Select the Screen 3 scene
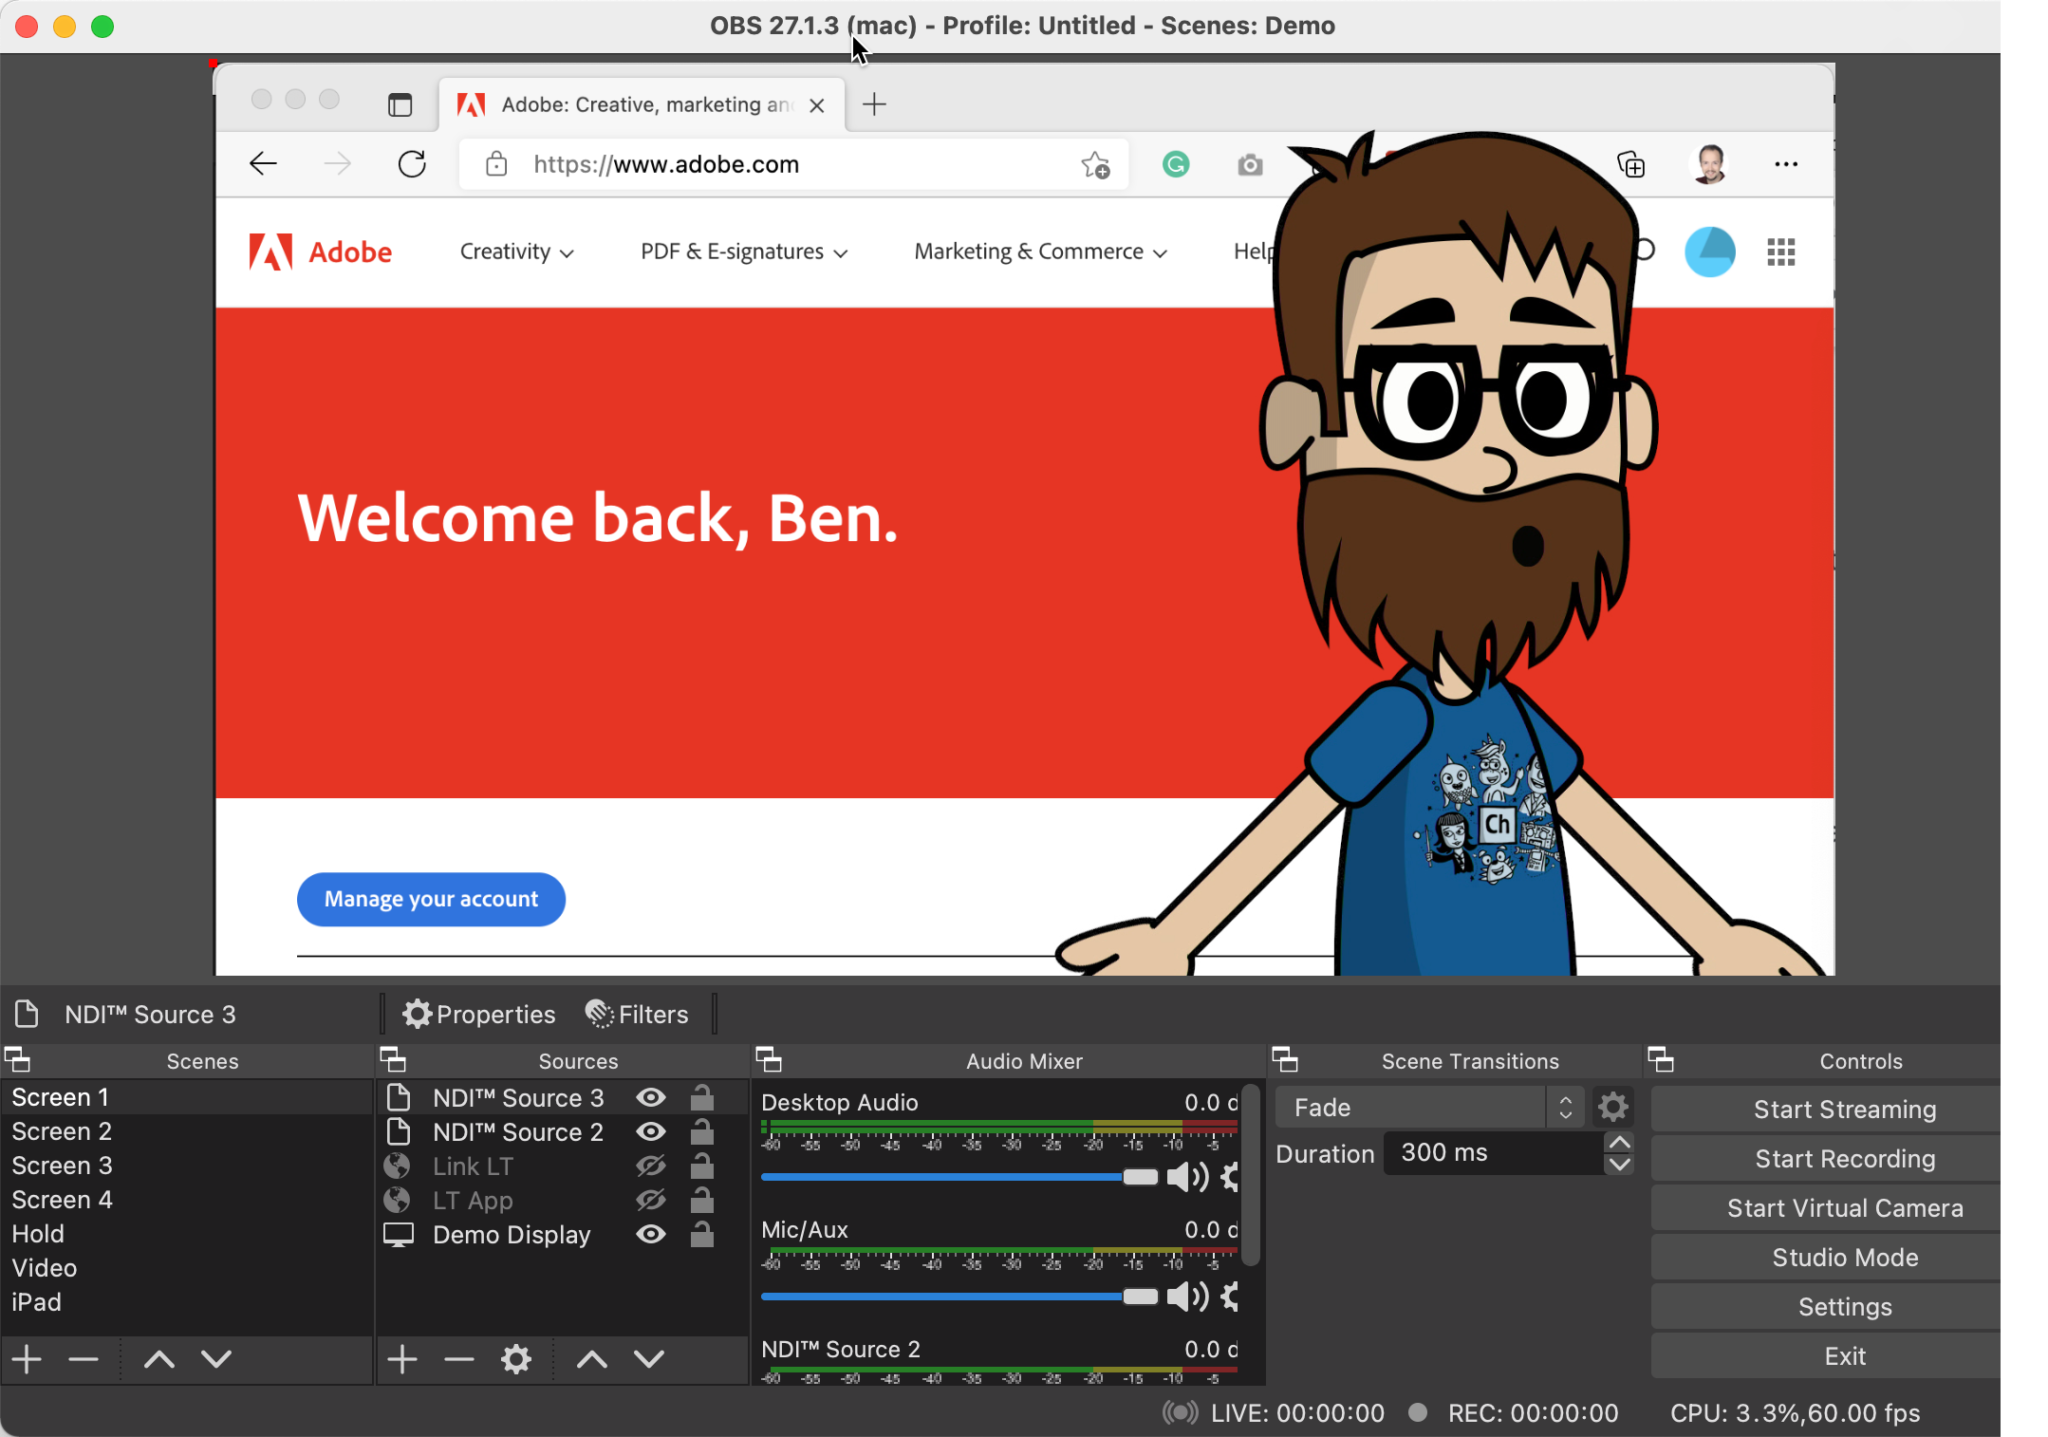Viewport: 2048px width, 1437px height. coord(61,1165)
